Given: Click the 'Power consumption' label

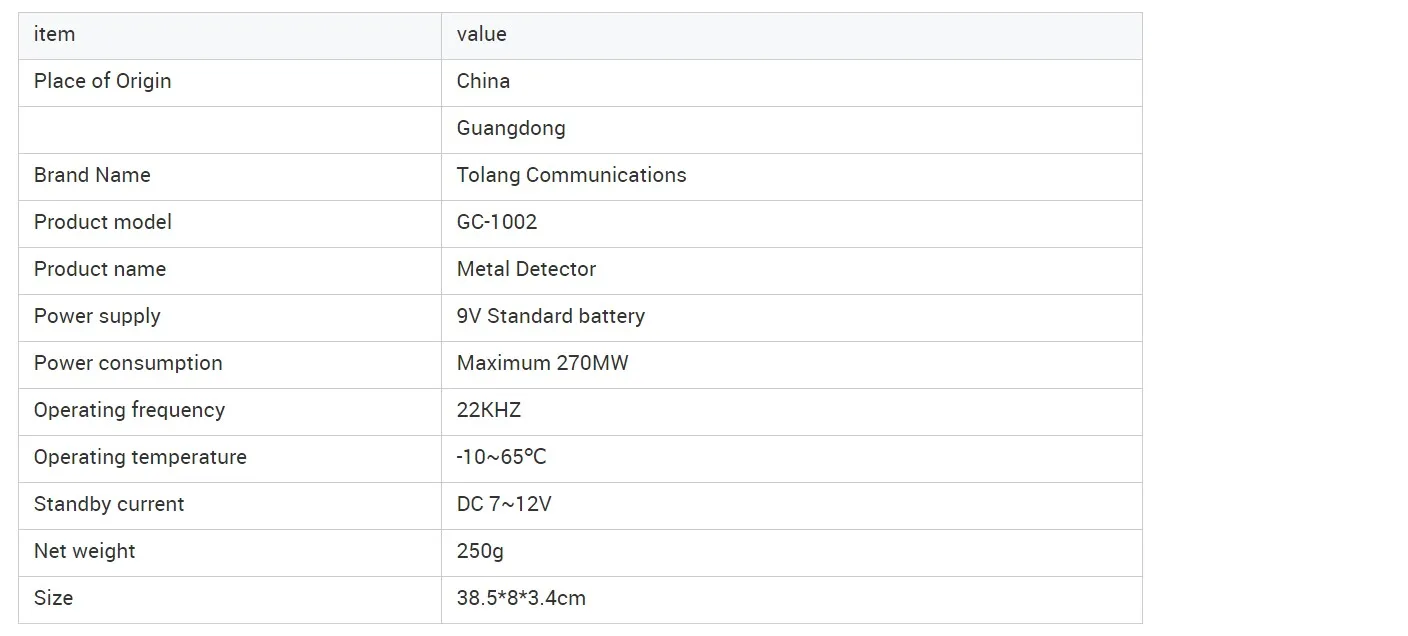Looking at the screenshot, I should click(128, 364).
